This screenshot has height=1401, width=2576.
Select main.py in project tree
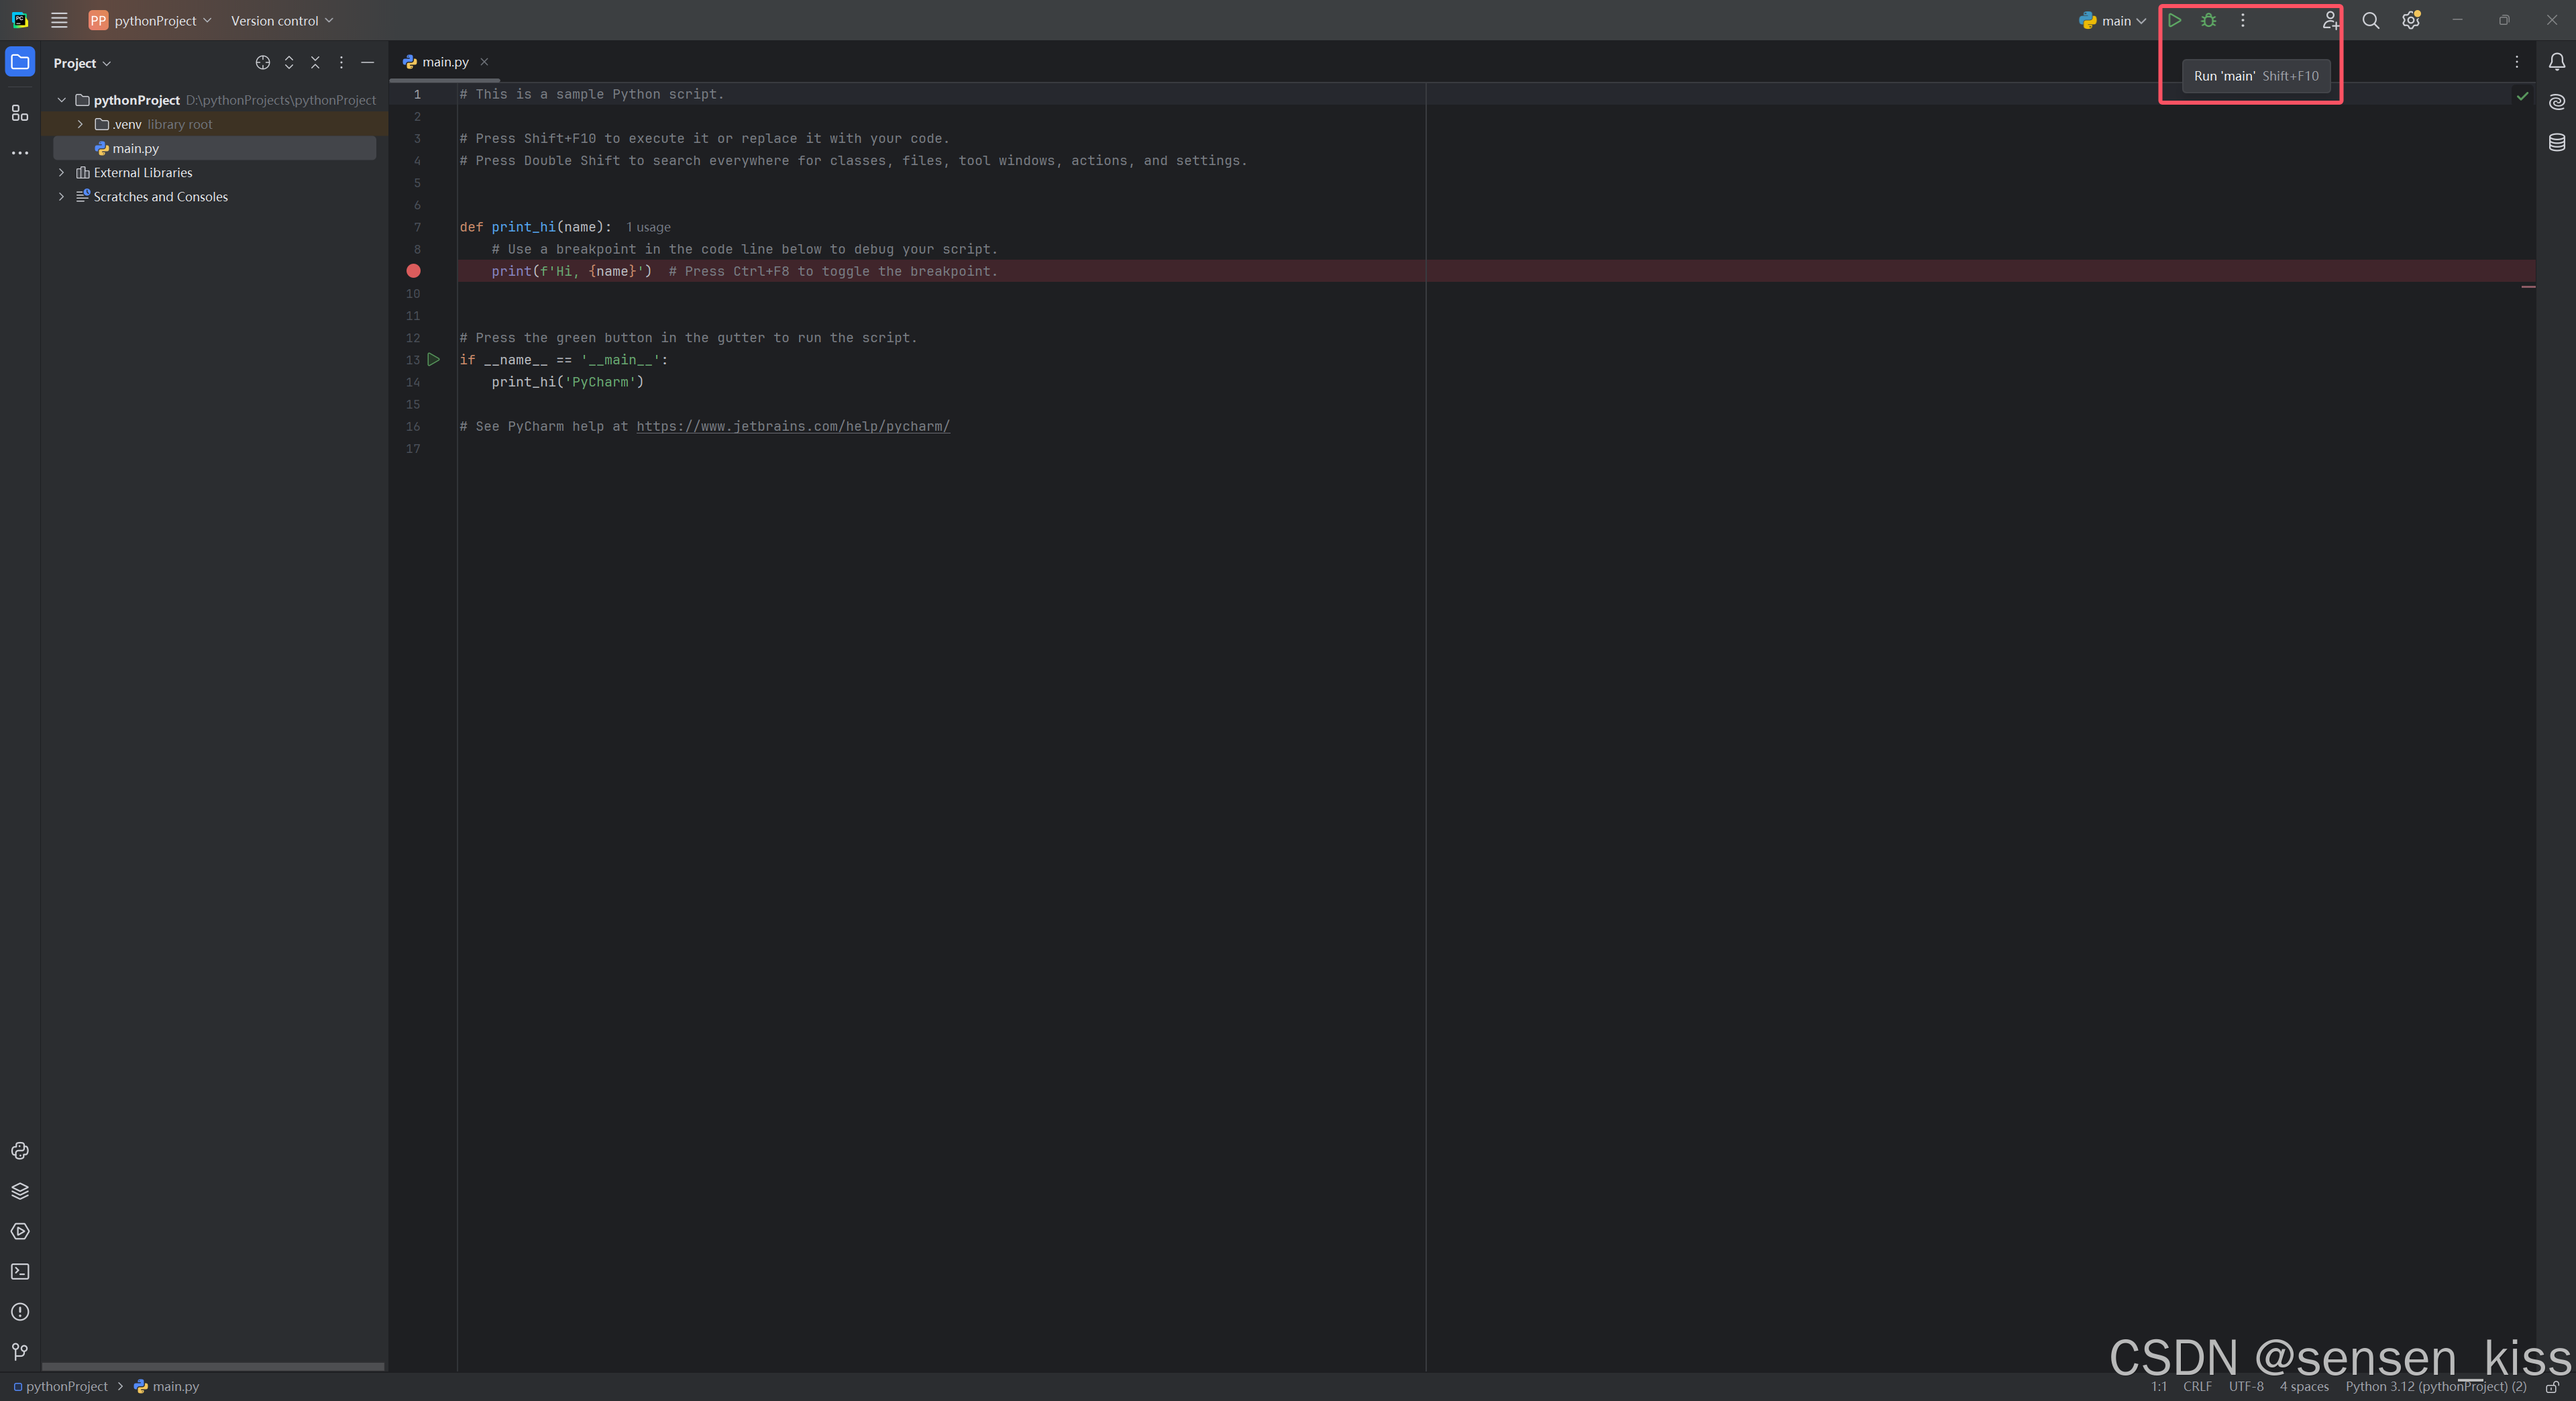click(x=214, y=148)
